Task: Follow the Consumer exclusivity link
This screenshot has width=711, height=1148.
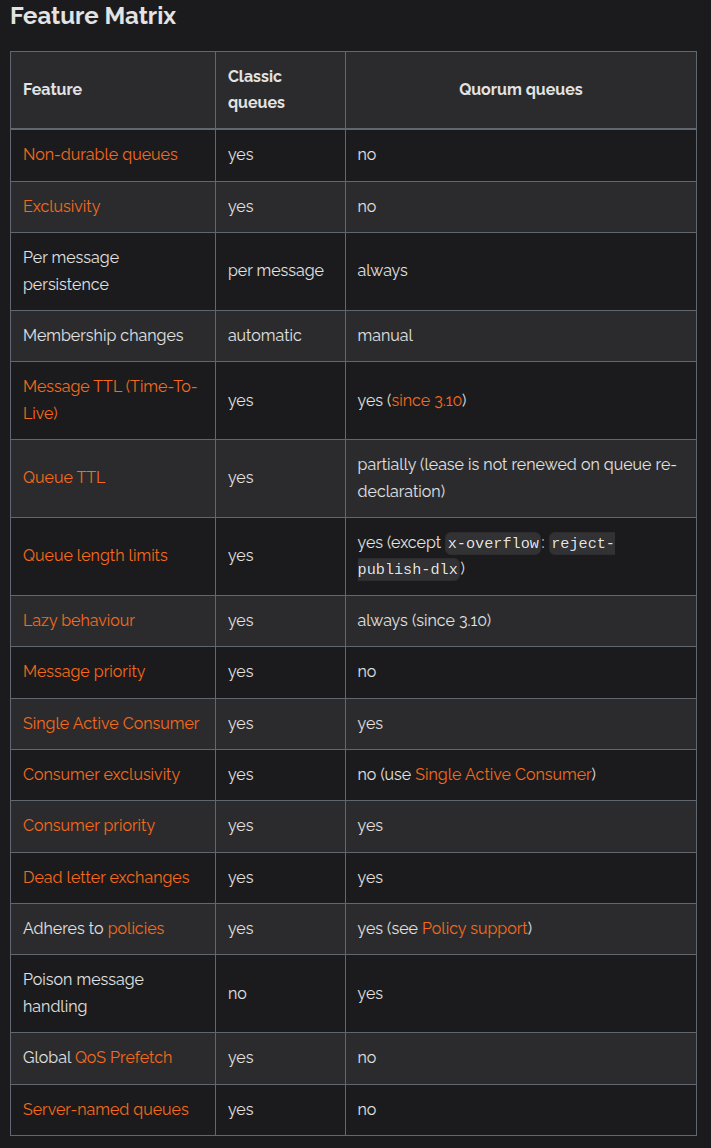Action: (x=102, y=775)
